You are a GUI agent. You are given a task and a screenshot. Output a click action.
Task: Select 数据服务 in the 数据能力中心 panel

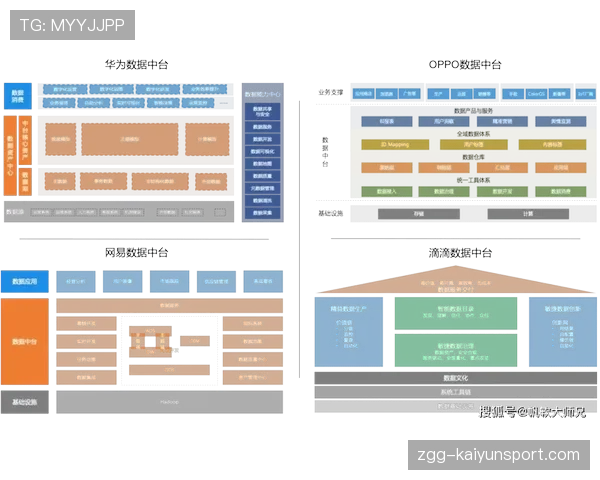coord(262,127)
